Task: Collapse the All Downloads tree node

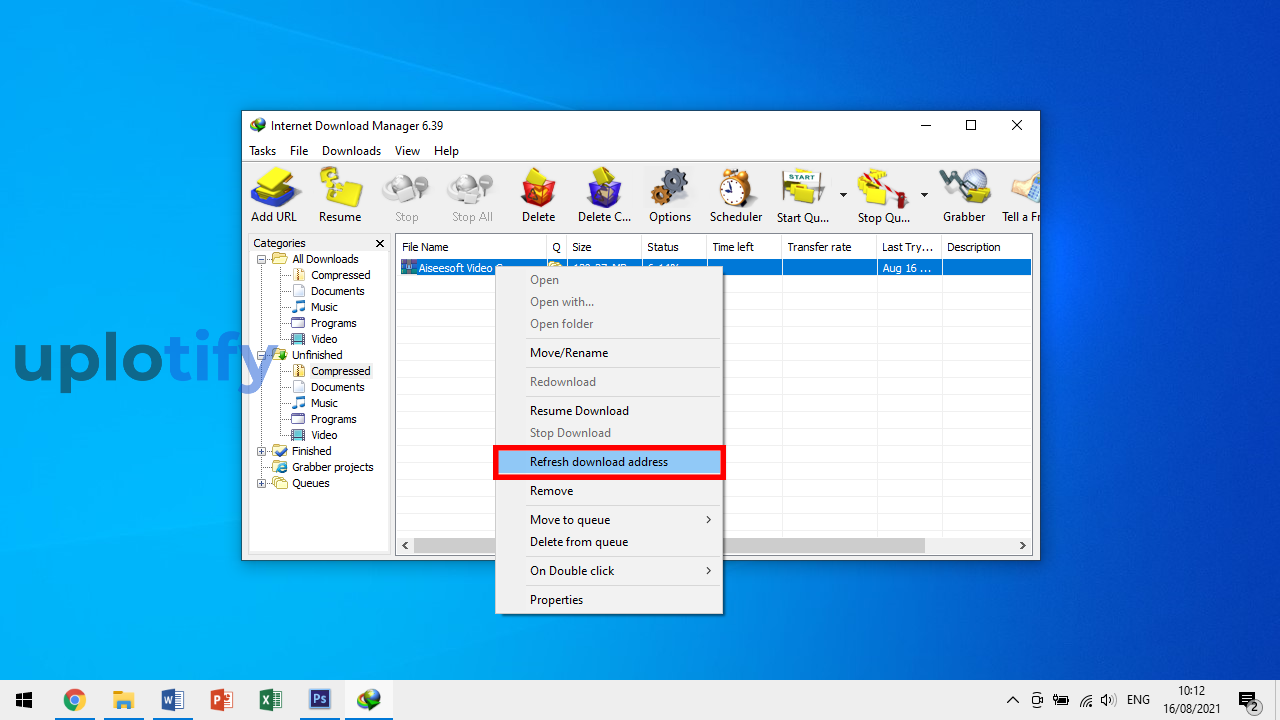Action: click(262, 259)
